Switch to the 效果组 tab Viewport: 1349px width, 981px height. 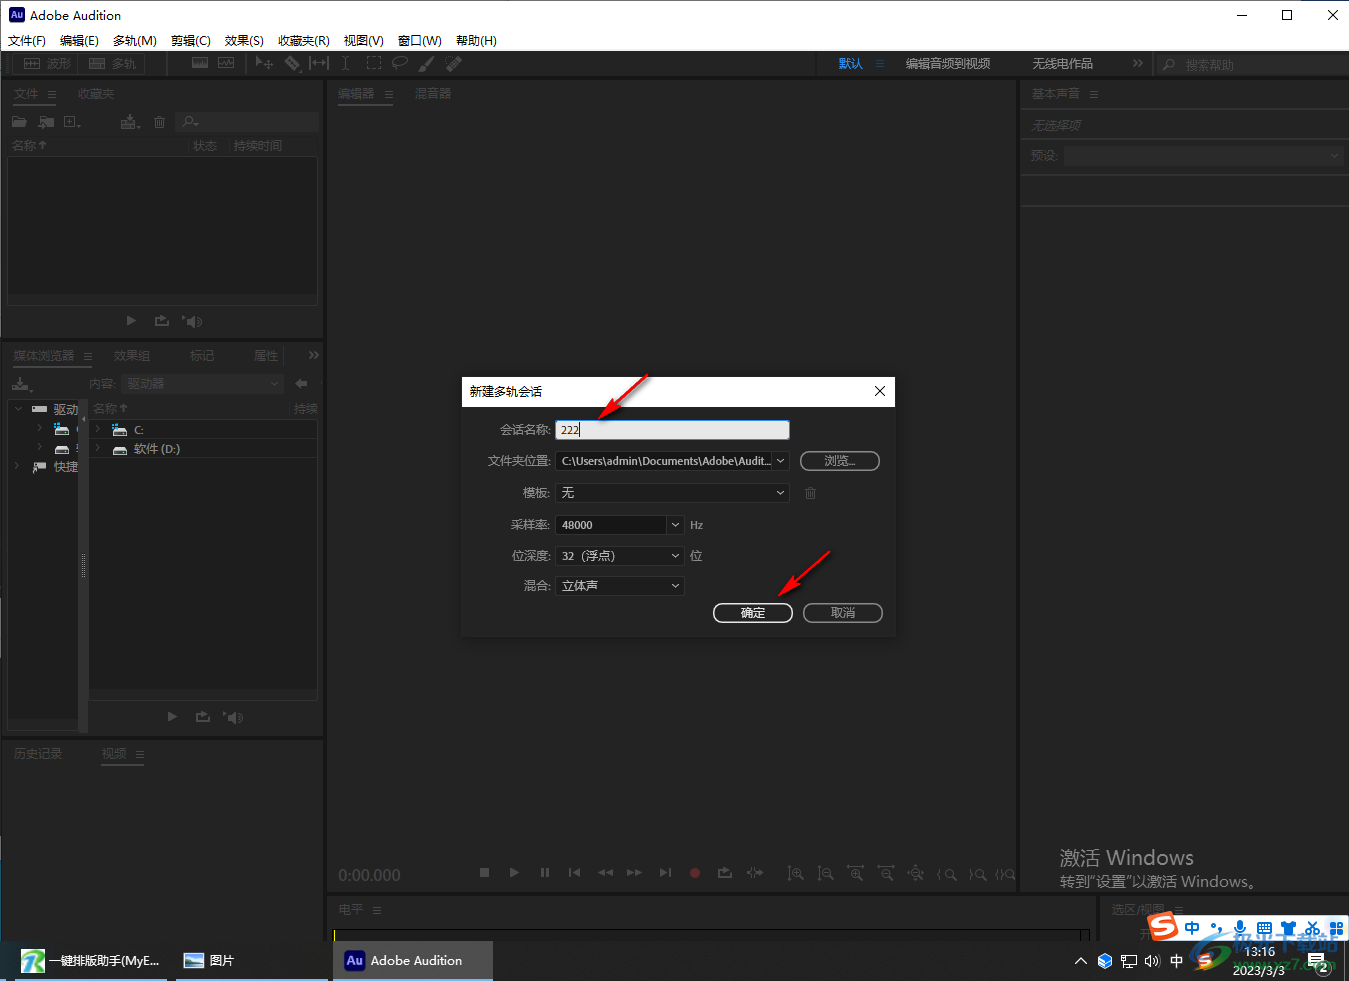[x=132, y=356]
